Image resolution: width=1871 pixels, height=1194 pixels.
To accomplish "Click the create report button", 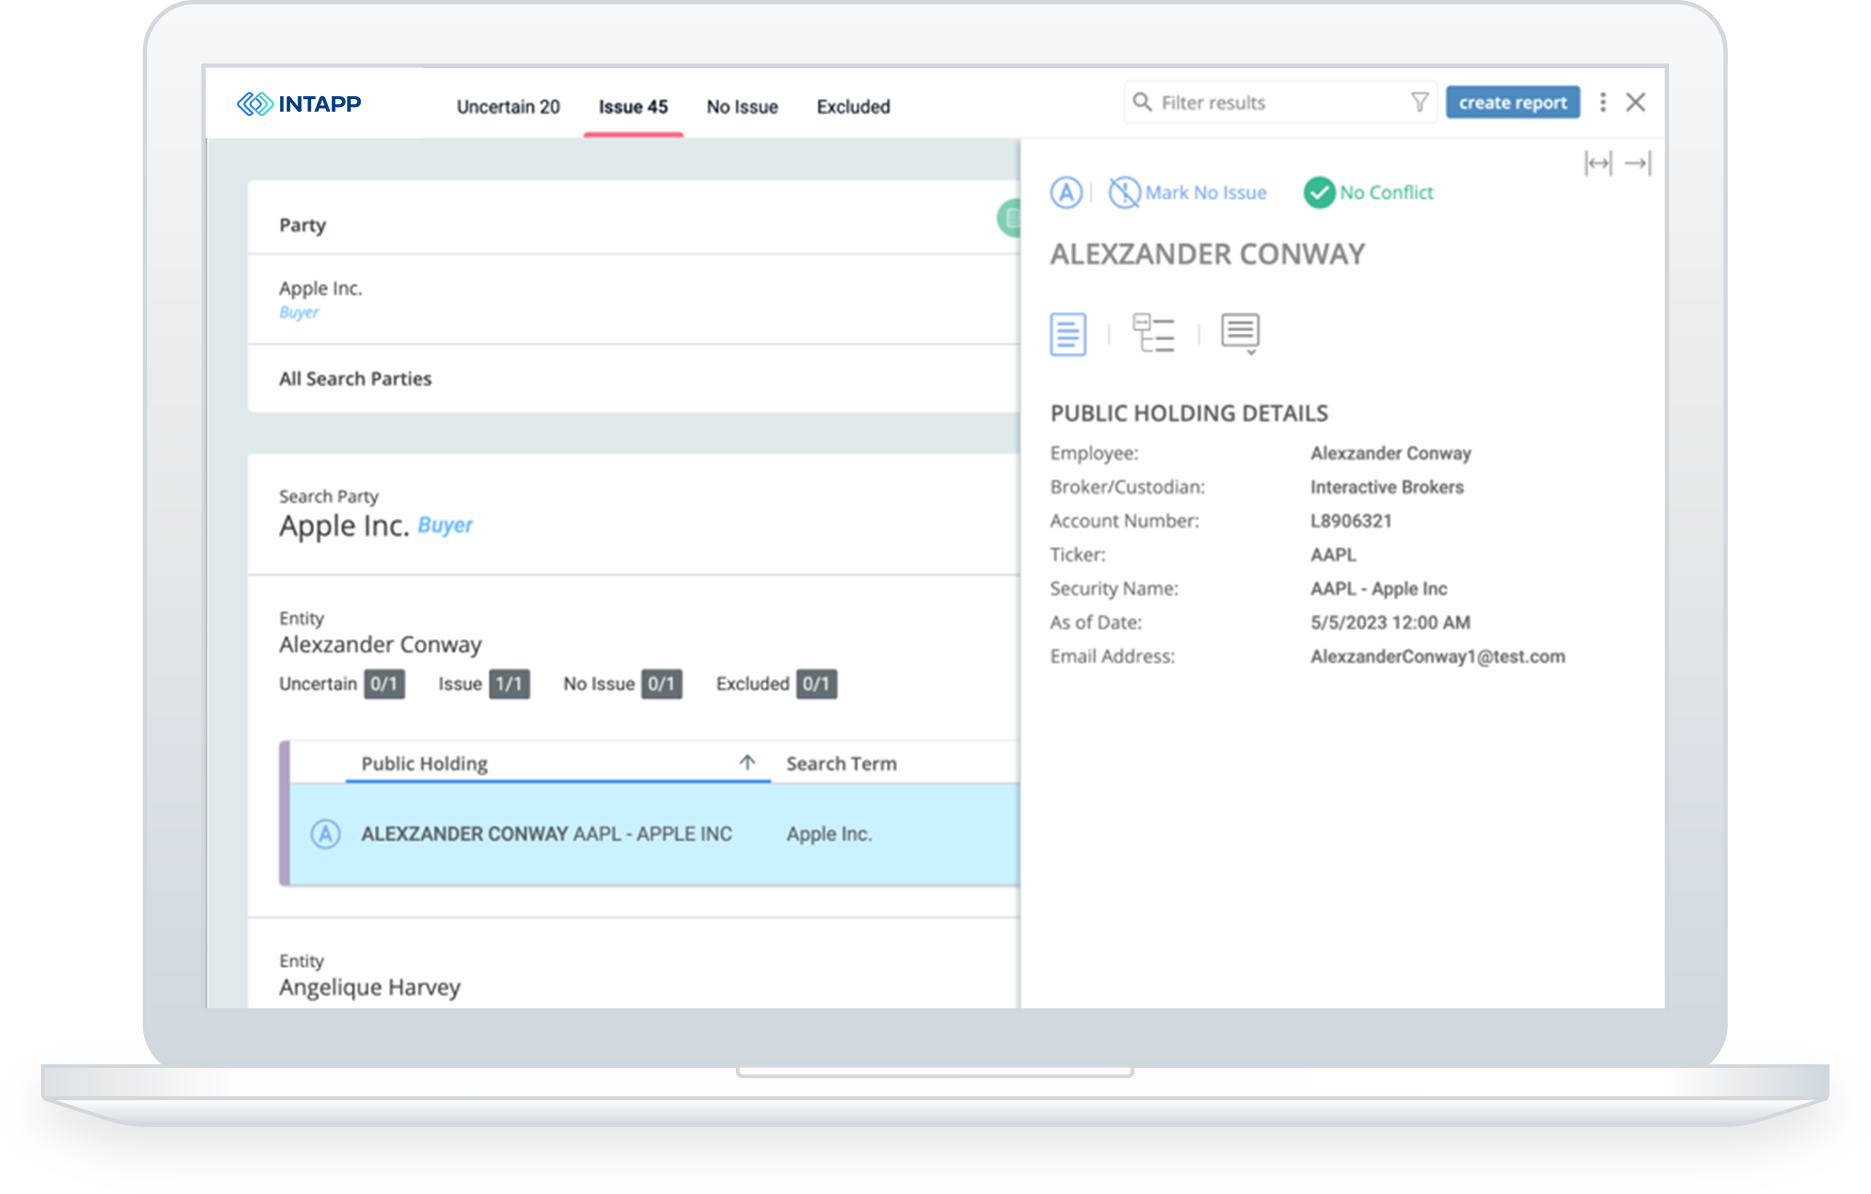I will click(1512, 101).
